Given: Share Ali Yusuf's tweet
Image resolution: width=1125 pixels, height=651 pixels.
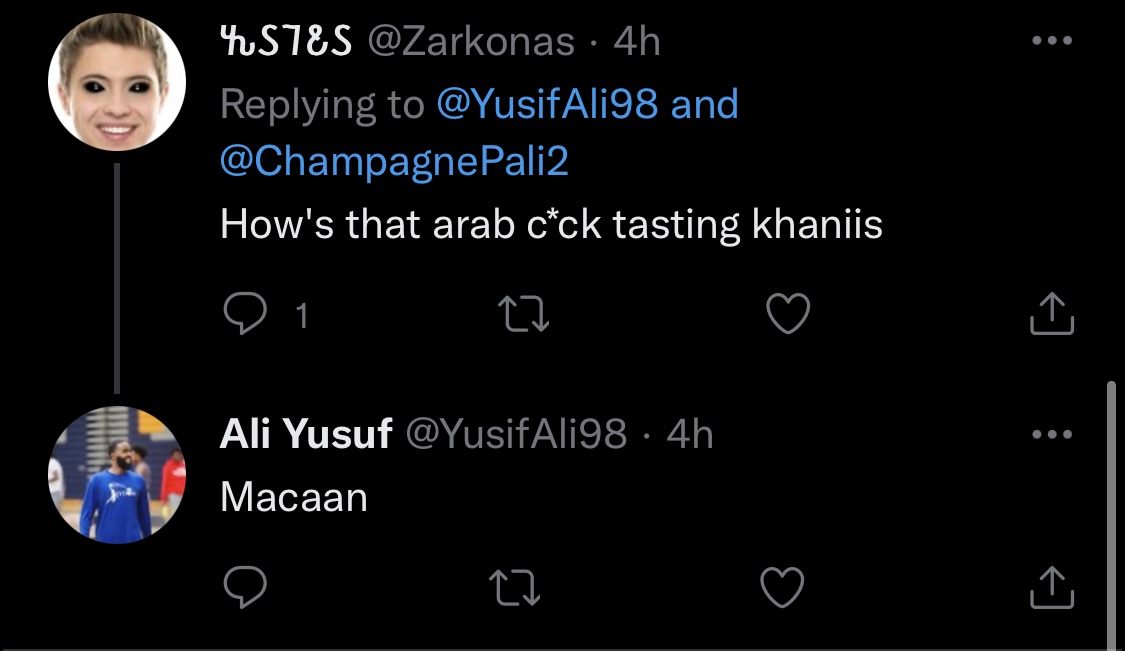Looking at the screenshot, I should (1051, 587).
